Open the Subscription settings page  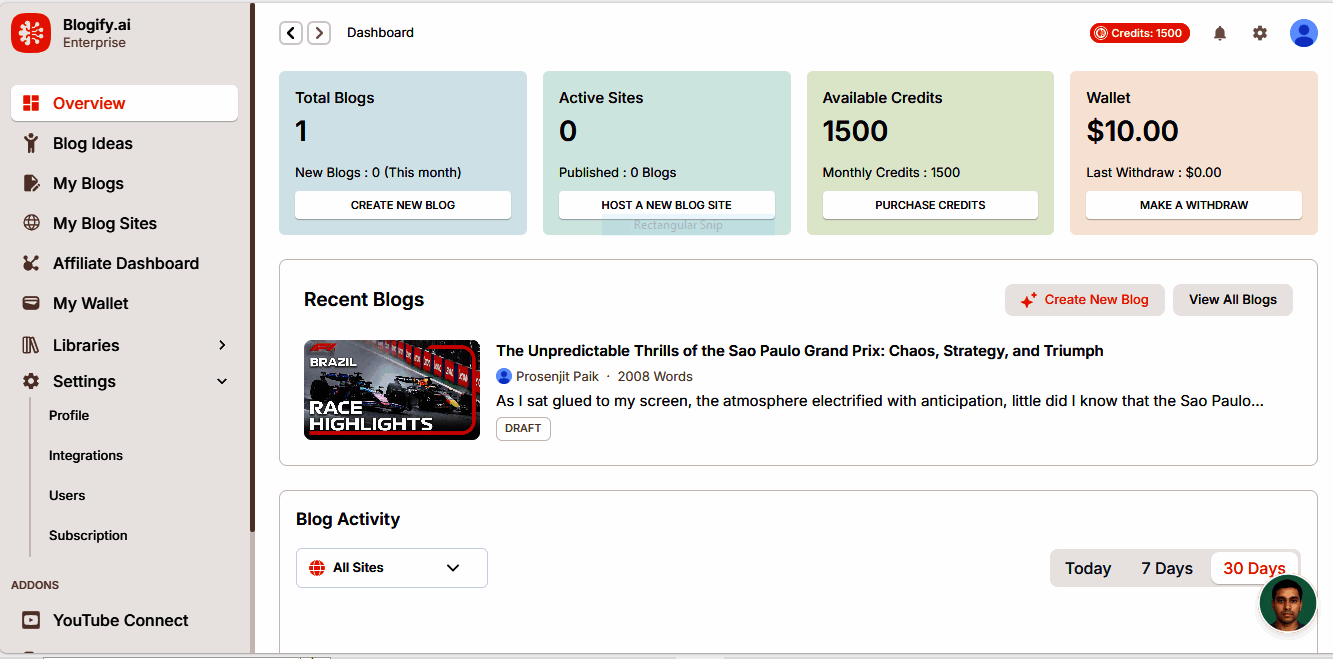(x=88, y=535)
